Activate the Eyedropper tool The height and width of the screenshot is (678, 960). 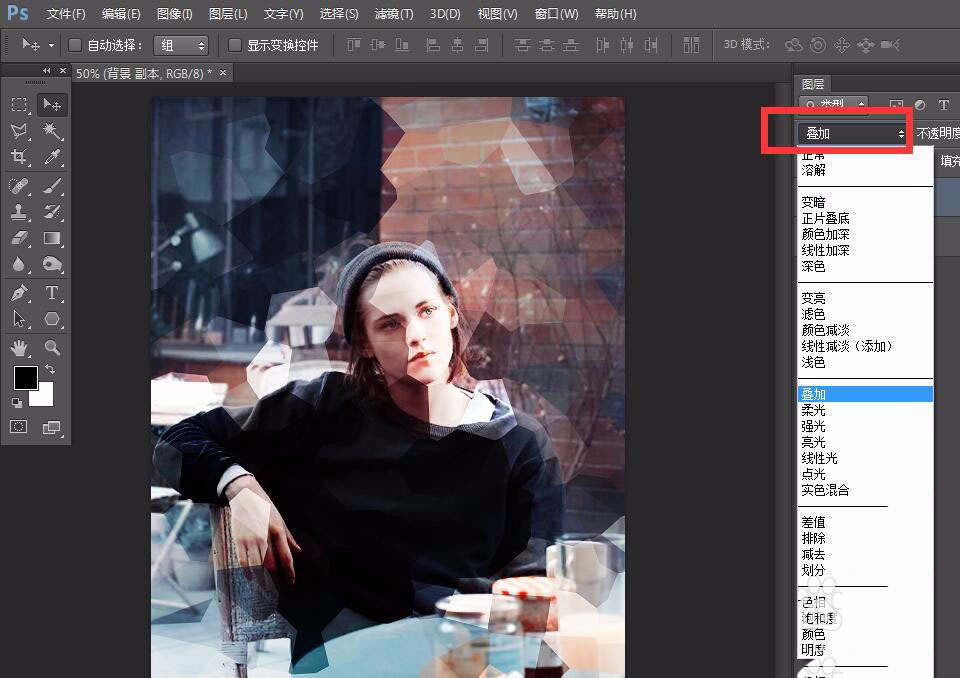tap(52, 158)
